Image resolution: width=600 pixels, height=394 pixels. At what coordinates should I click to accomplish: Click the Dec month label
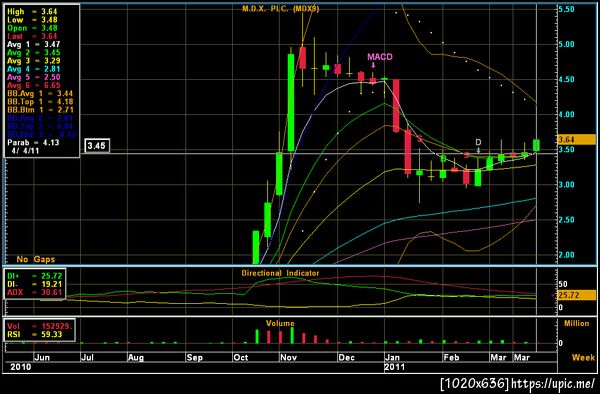[x=347, y=358]
